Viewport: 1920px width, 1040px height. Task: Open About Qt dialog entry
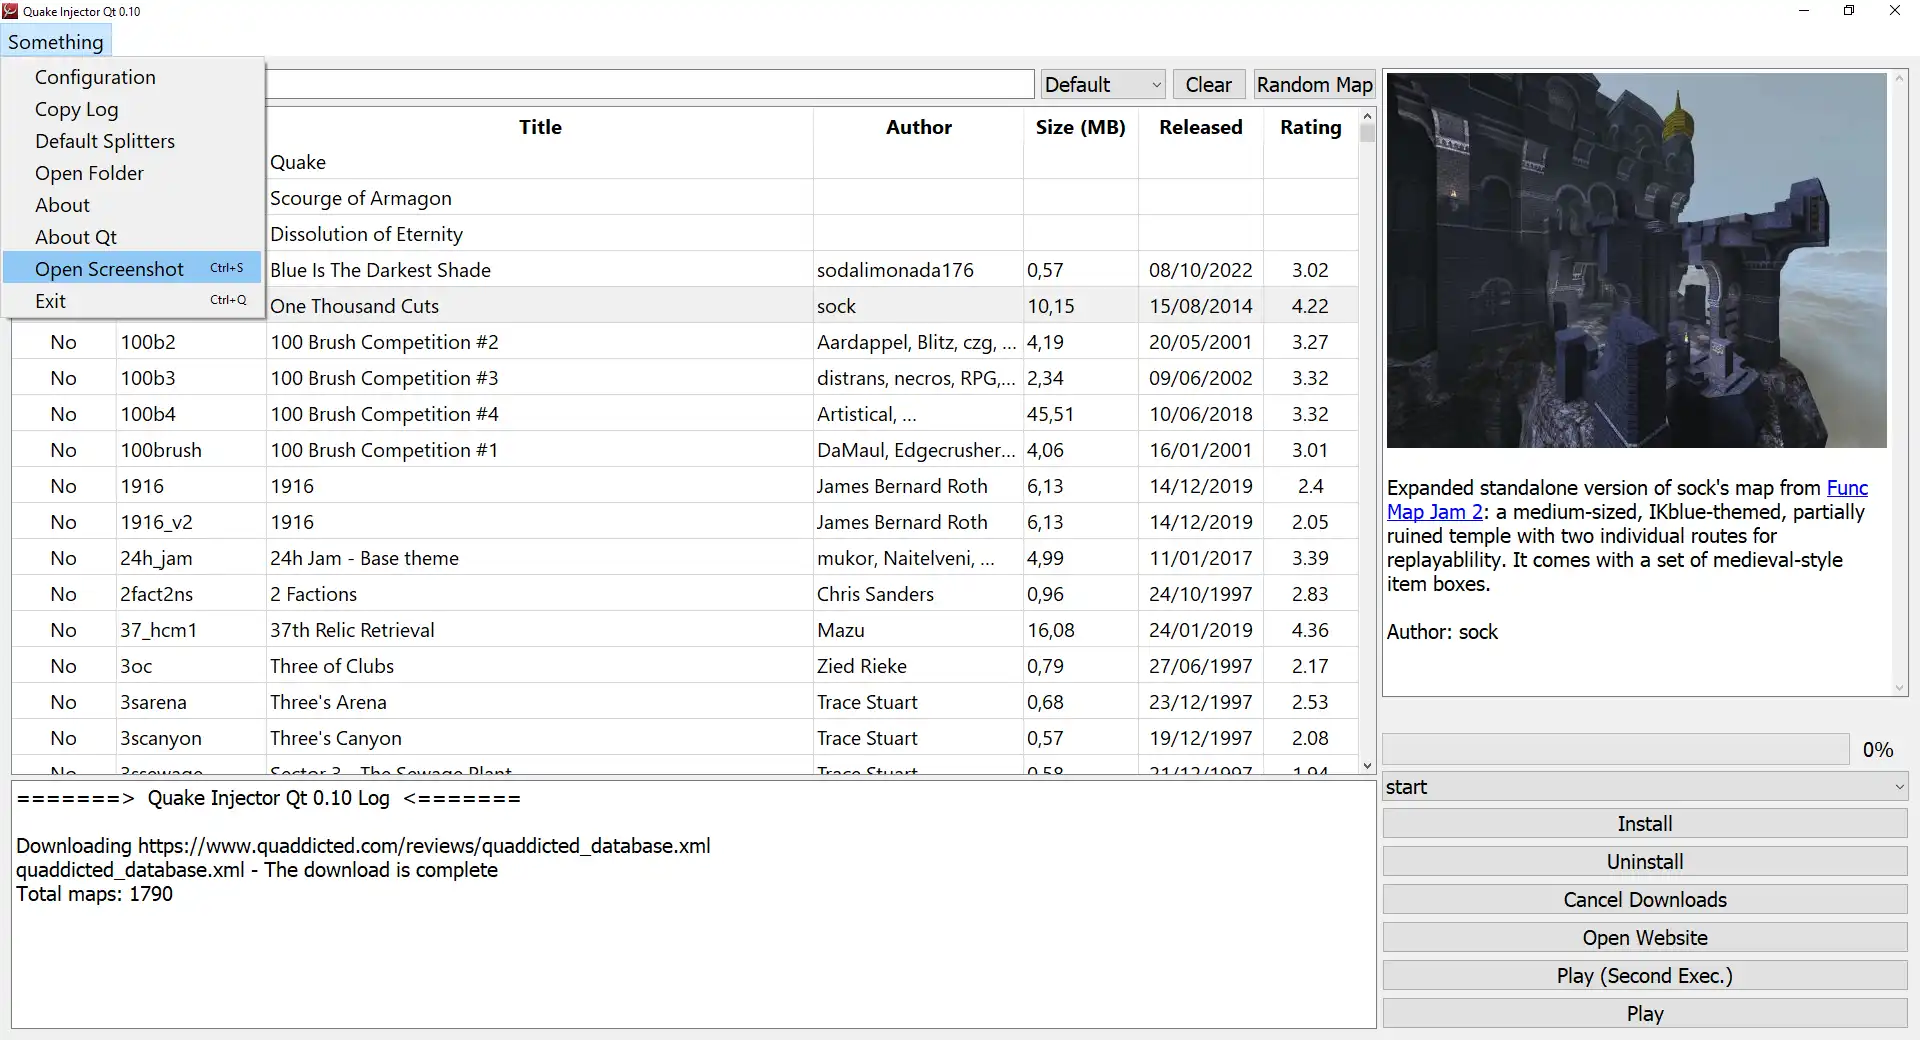132,237
